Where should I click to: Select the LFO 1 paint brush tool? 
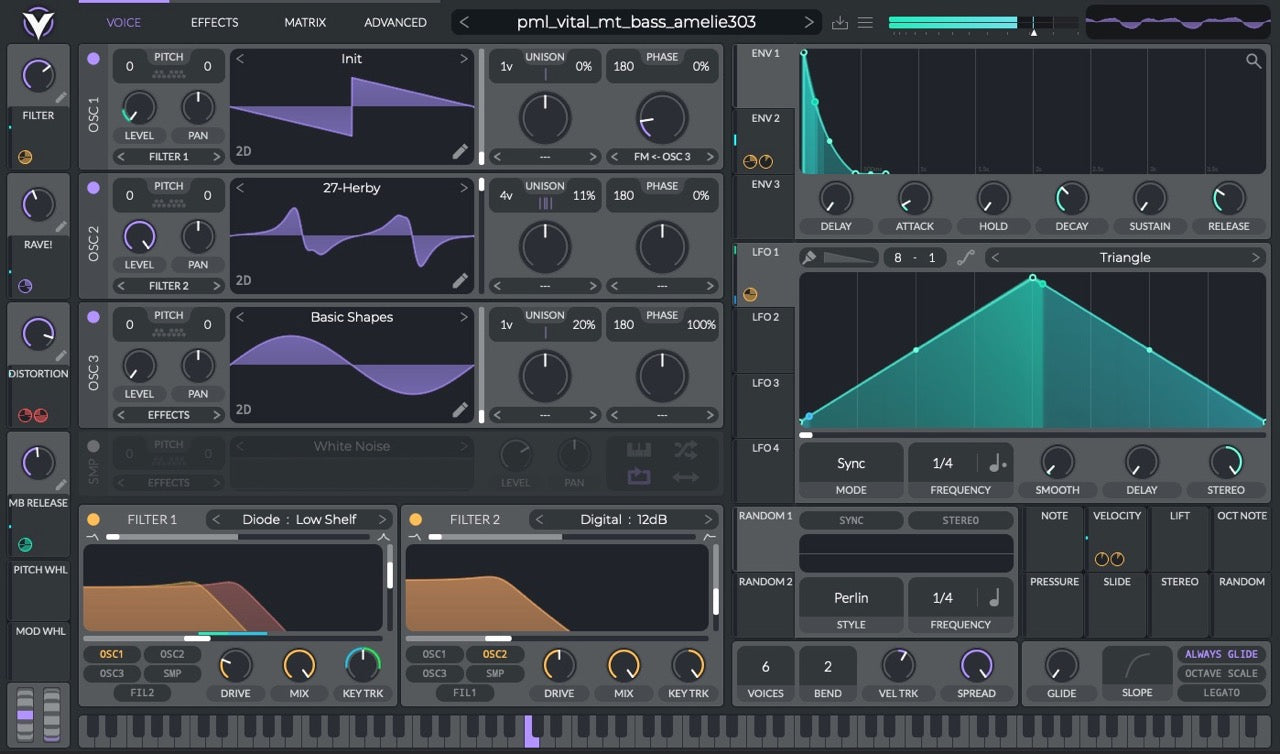click(x=809, y=258)
